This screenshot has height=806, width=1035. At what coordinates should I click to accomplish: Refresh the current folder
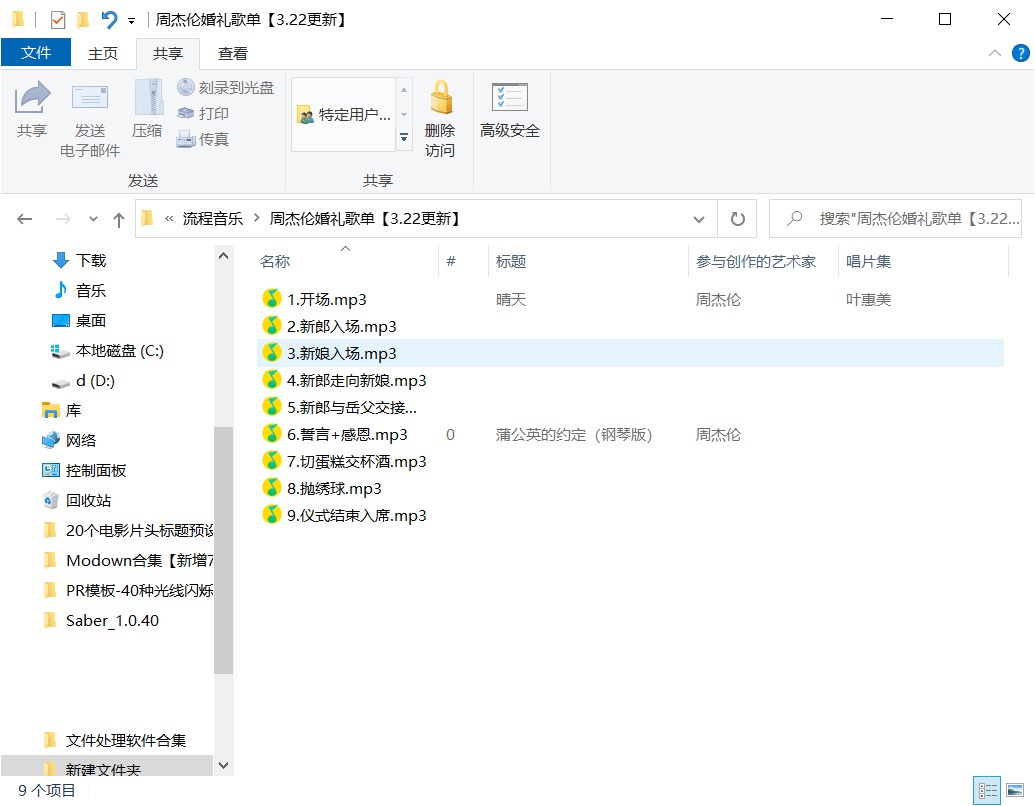(737, 219)
